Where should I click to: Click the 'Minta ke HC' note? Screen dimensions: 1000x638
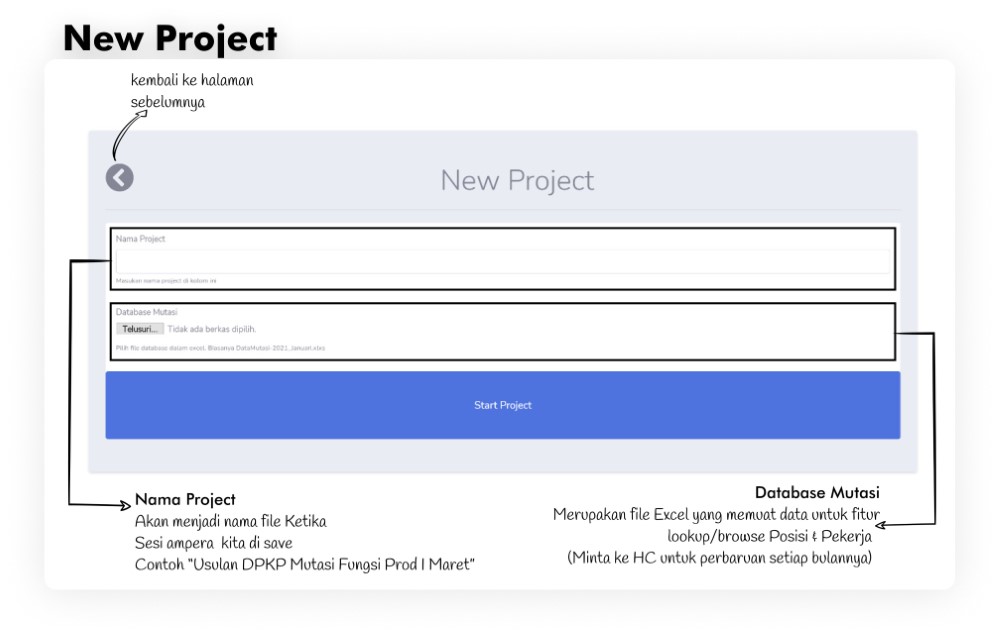(x=719, y=557)
